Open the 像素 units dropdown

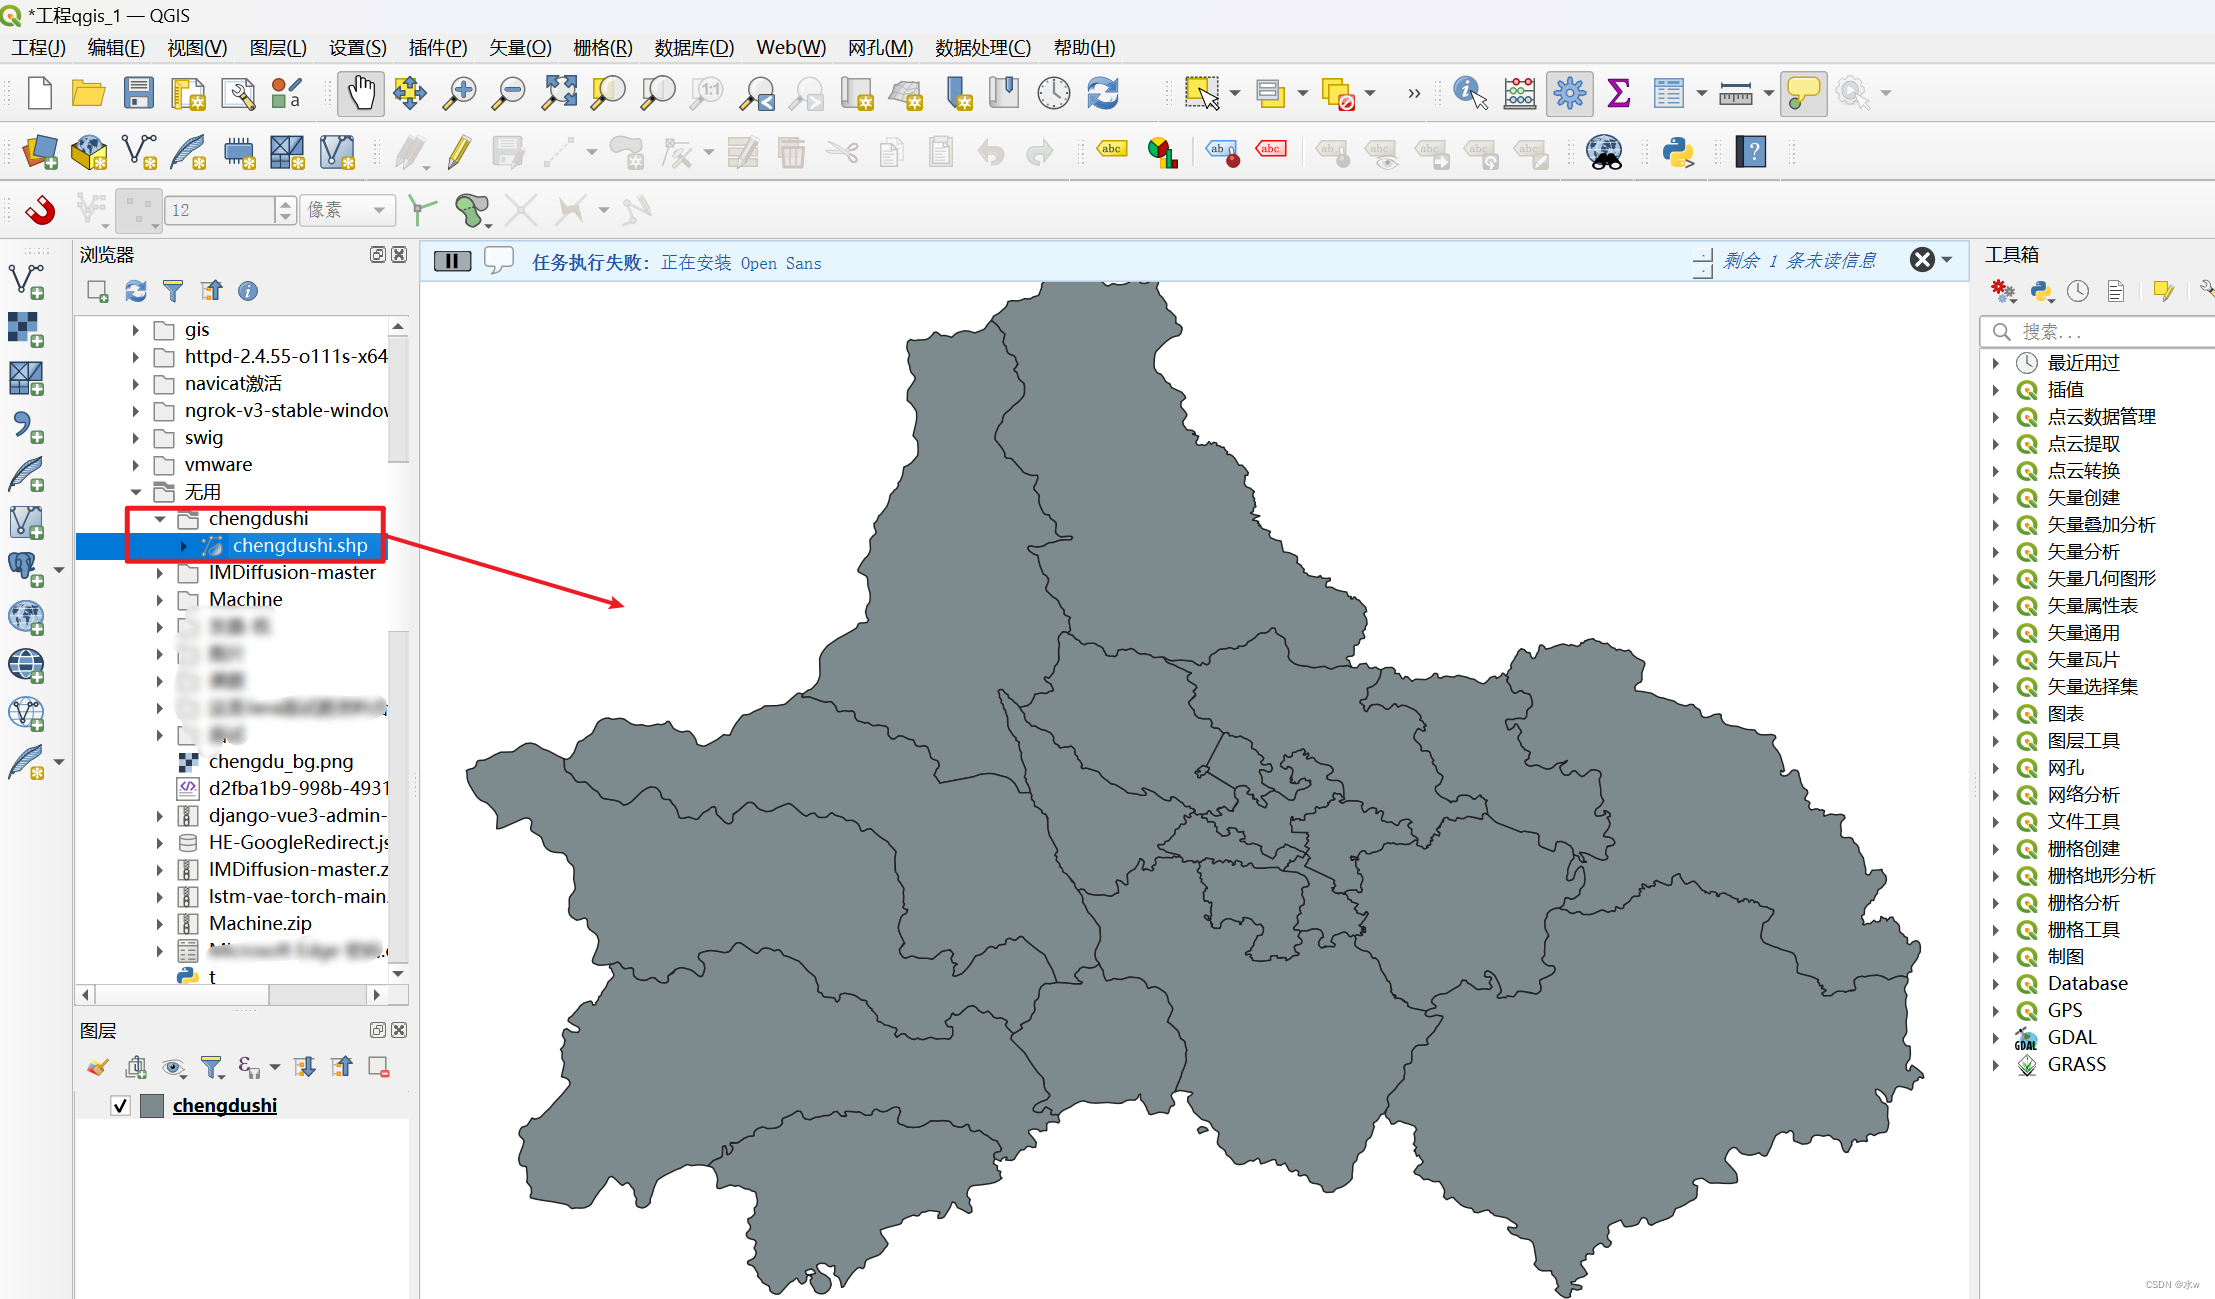(x=347, y=210)
